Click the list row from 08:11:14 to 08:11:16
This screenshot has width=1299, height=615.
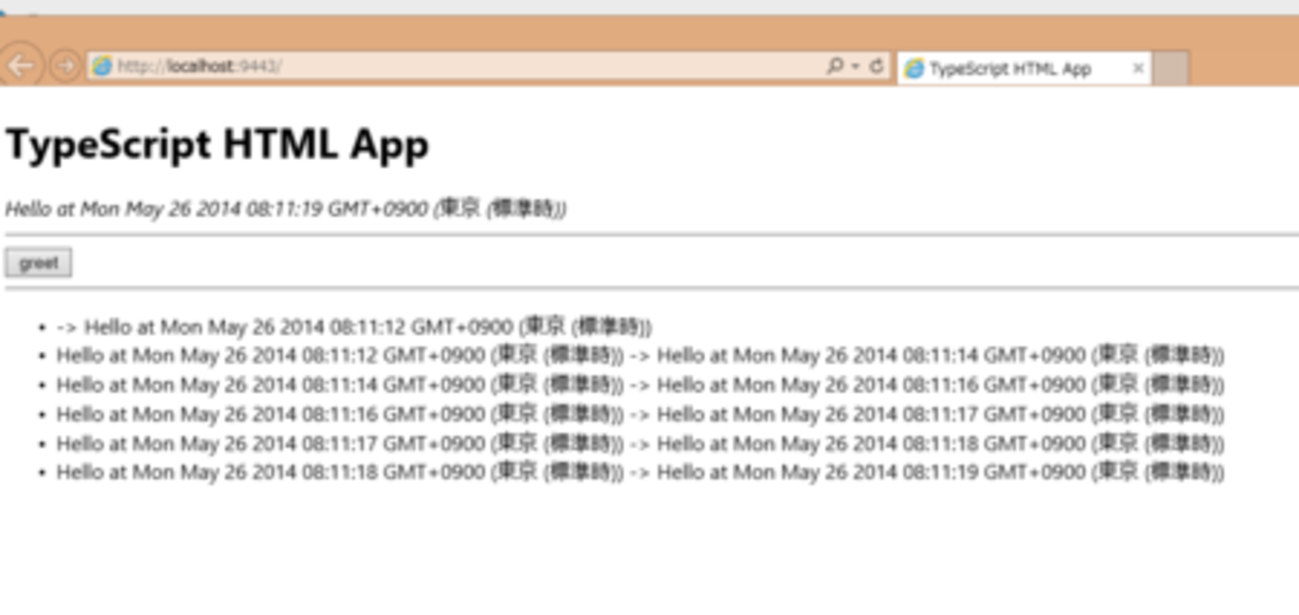coord(640,384)
